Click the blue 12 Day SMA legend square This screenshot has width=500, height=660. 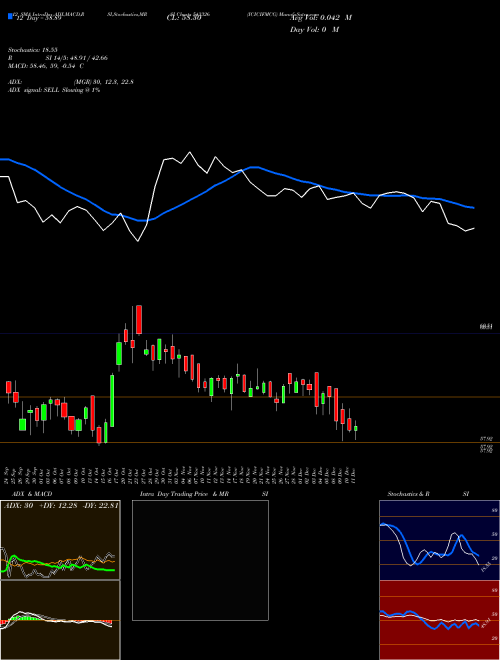[x=10, y=16]
